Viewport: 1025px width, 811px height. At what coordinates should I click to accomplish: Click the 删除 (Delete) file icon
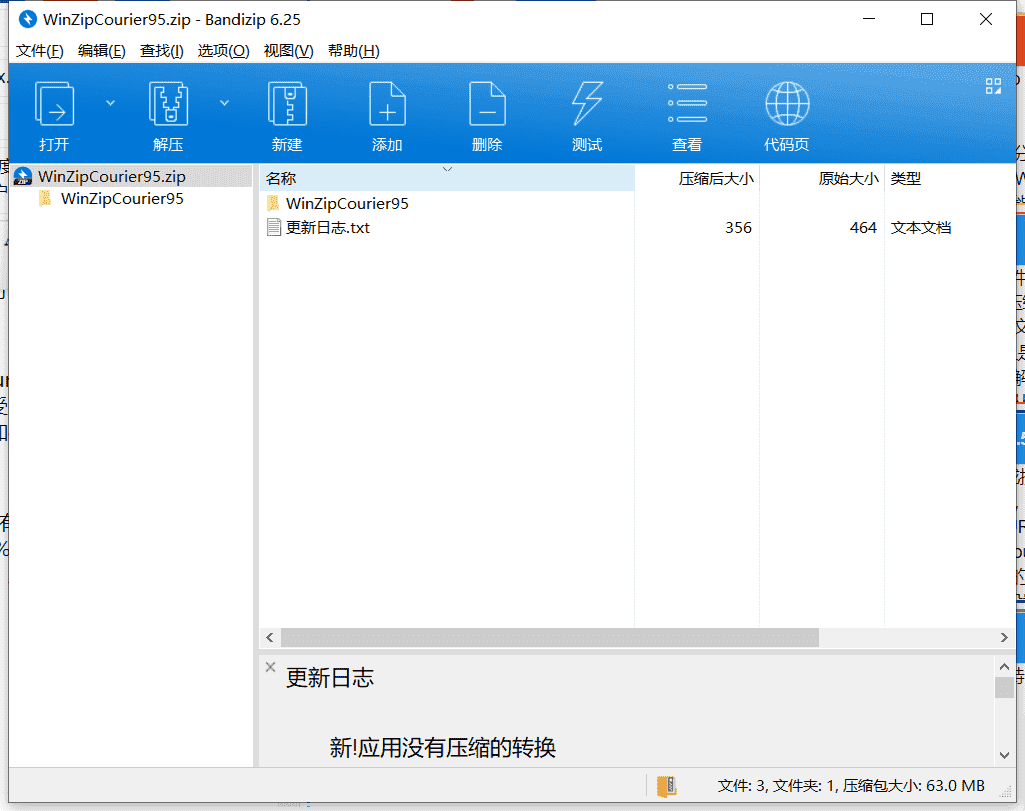[x=487, y=104]
